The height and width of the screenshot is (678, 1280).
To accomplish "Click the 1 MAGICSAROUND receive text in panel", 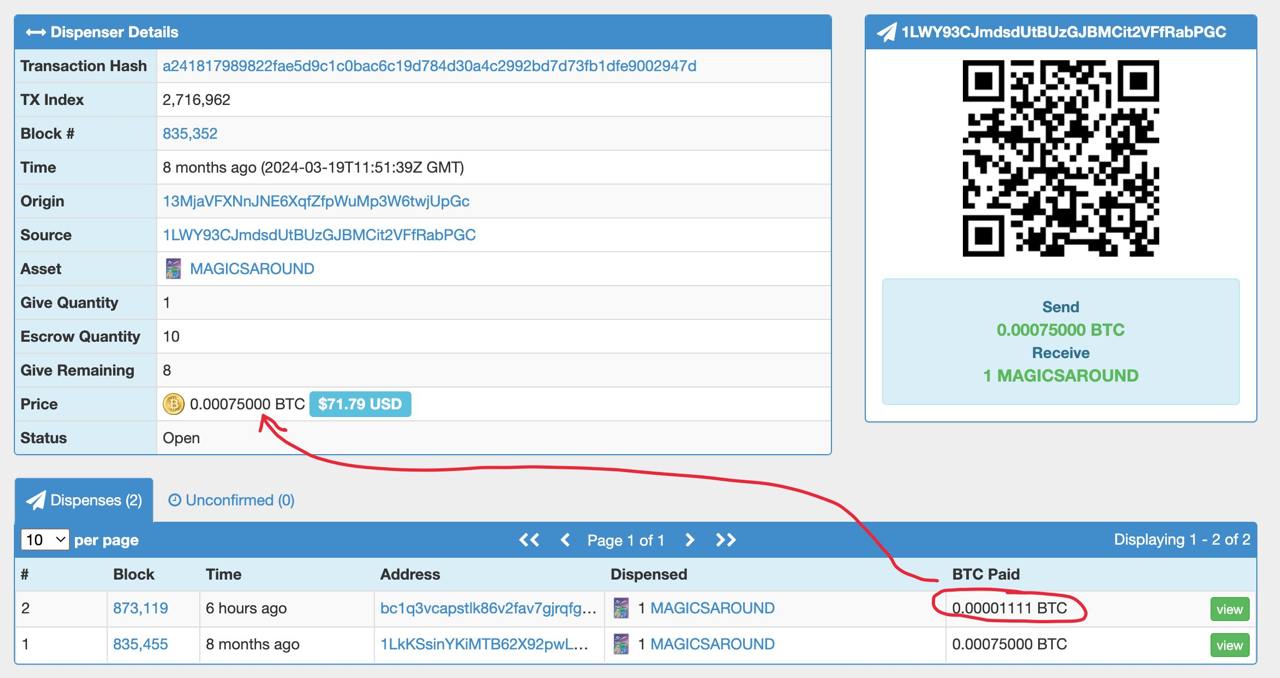I will pos(1061,375).
